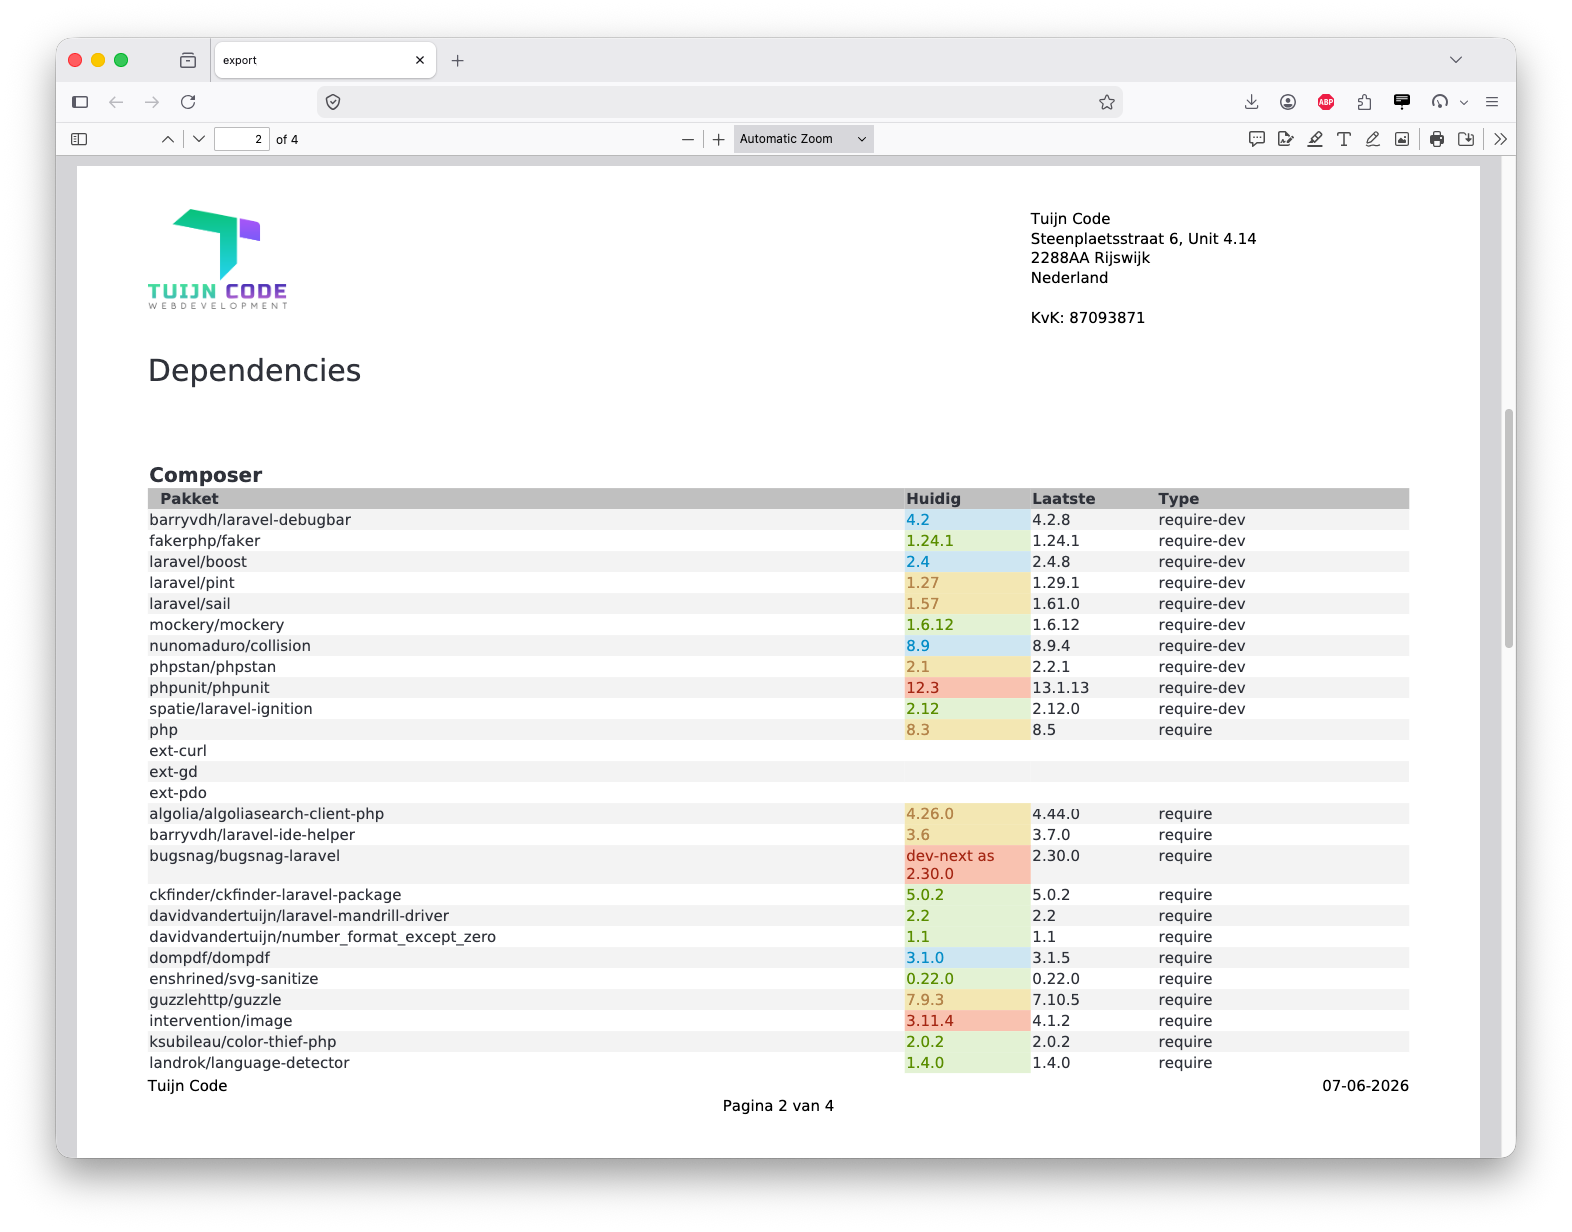Viewport: 1572px width, 1232px height.
Task: Click the PDF vertical scrollbar thumb
Action: [1509, 528]
